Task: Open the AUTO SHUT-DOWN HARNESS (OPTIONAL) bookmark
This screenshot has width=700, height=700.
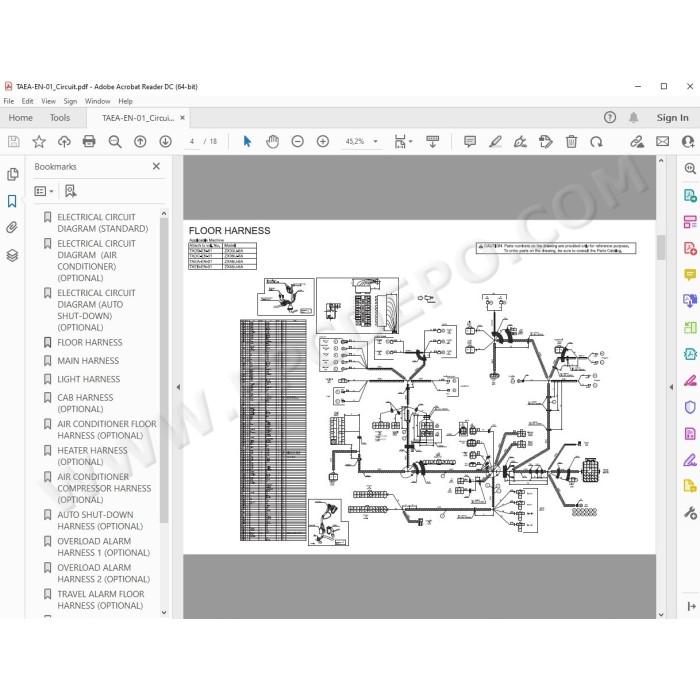Action: click(x=100, y=520)
